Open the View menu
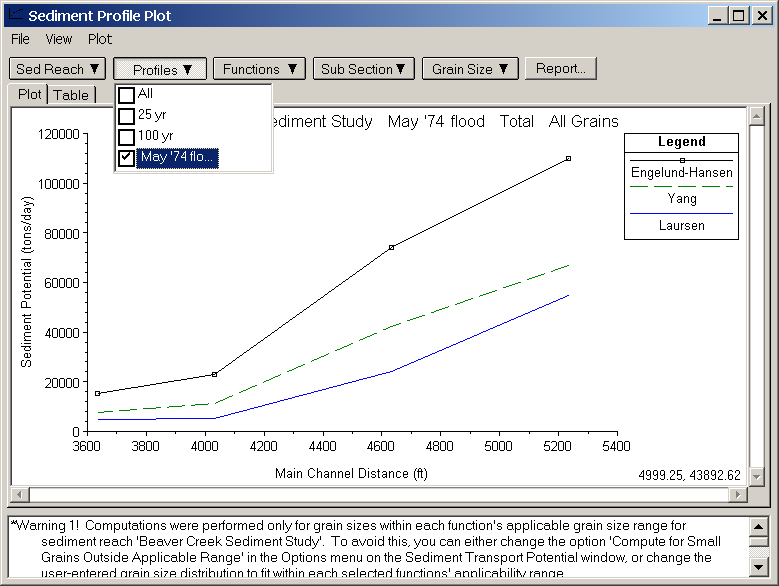779x586 pixels. pyautogui.click(x=59, y=39)
